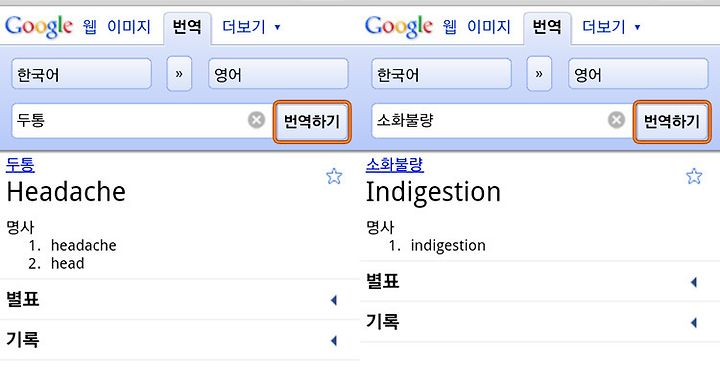The width and height of the screenshot is (720, 384).
Task: Switch to 이미지 tab in left panel
Action: (129, 27)
